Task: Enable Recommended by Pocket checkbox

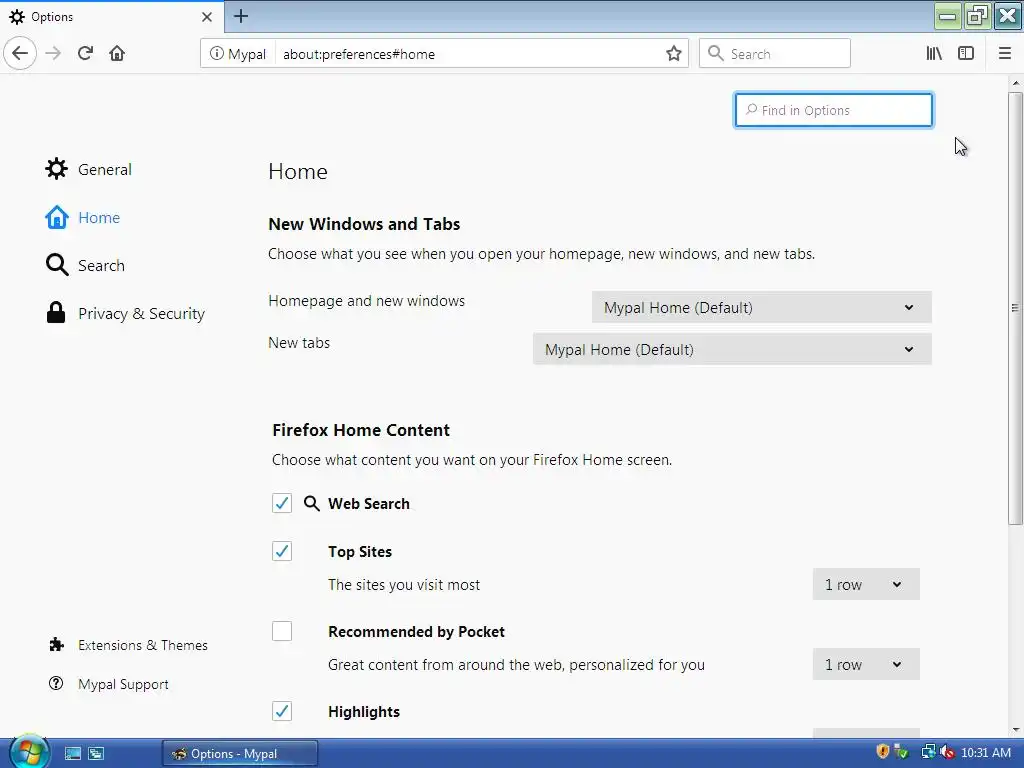Action: [x=282, y=632]
